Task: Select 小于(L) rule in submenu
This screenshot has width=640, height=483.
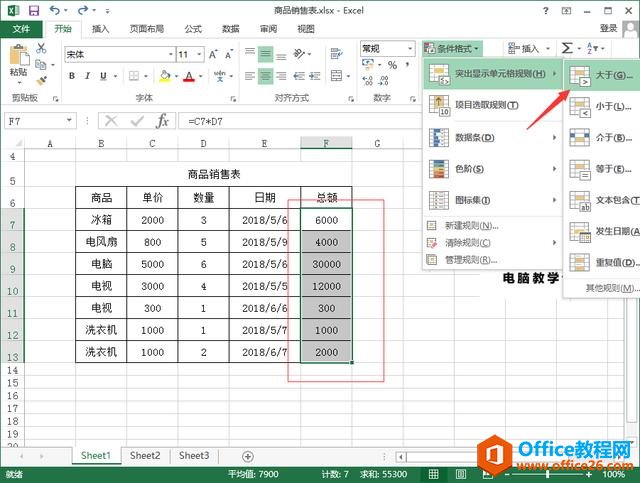Action: coord(602,107)
